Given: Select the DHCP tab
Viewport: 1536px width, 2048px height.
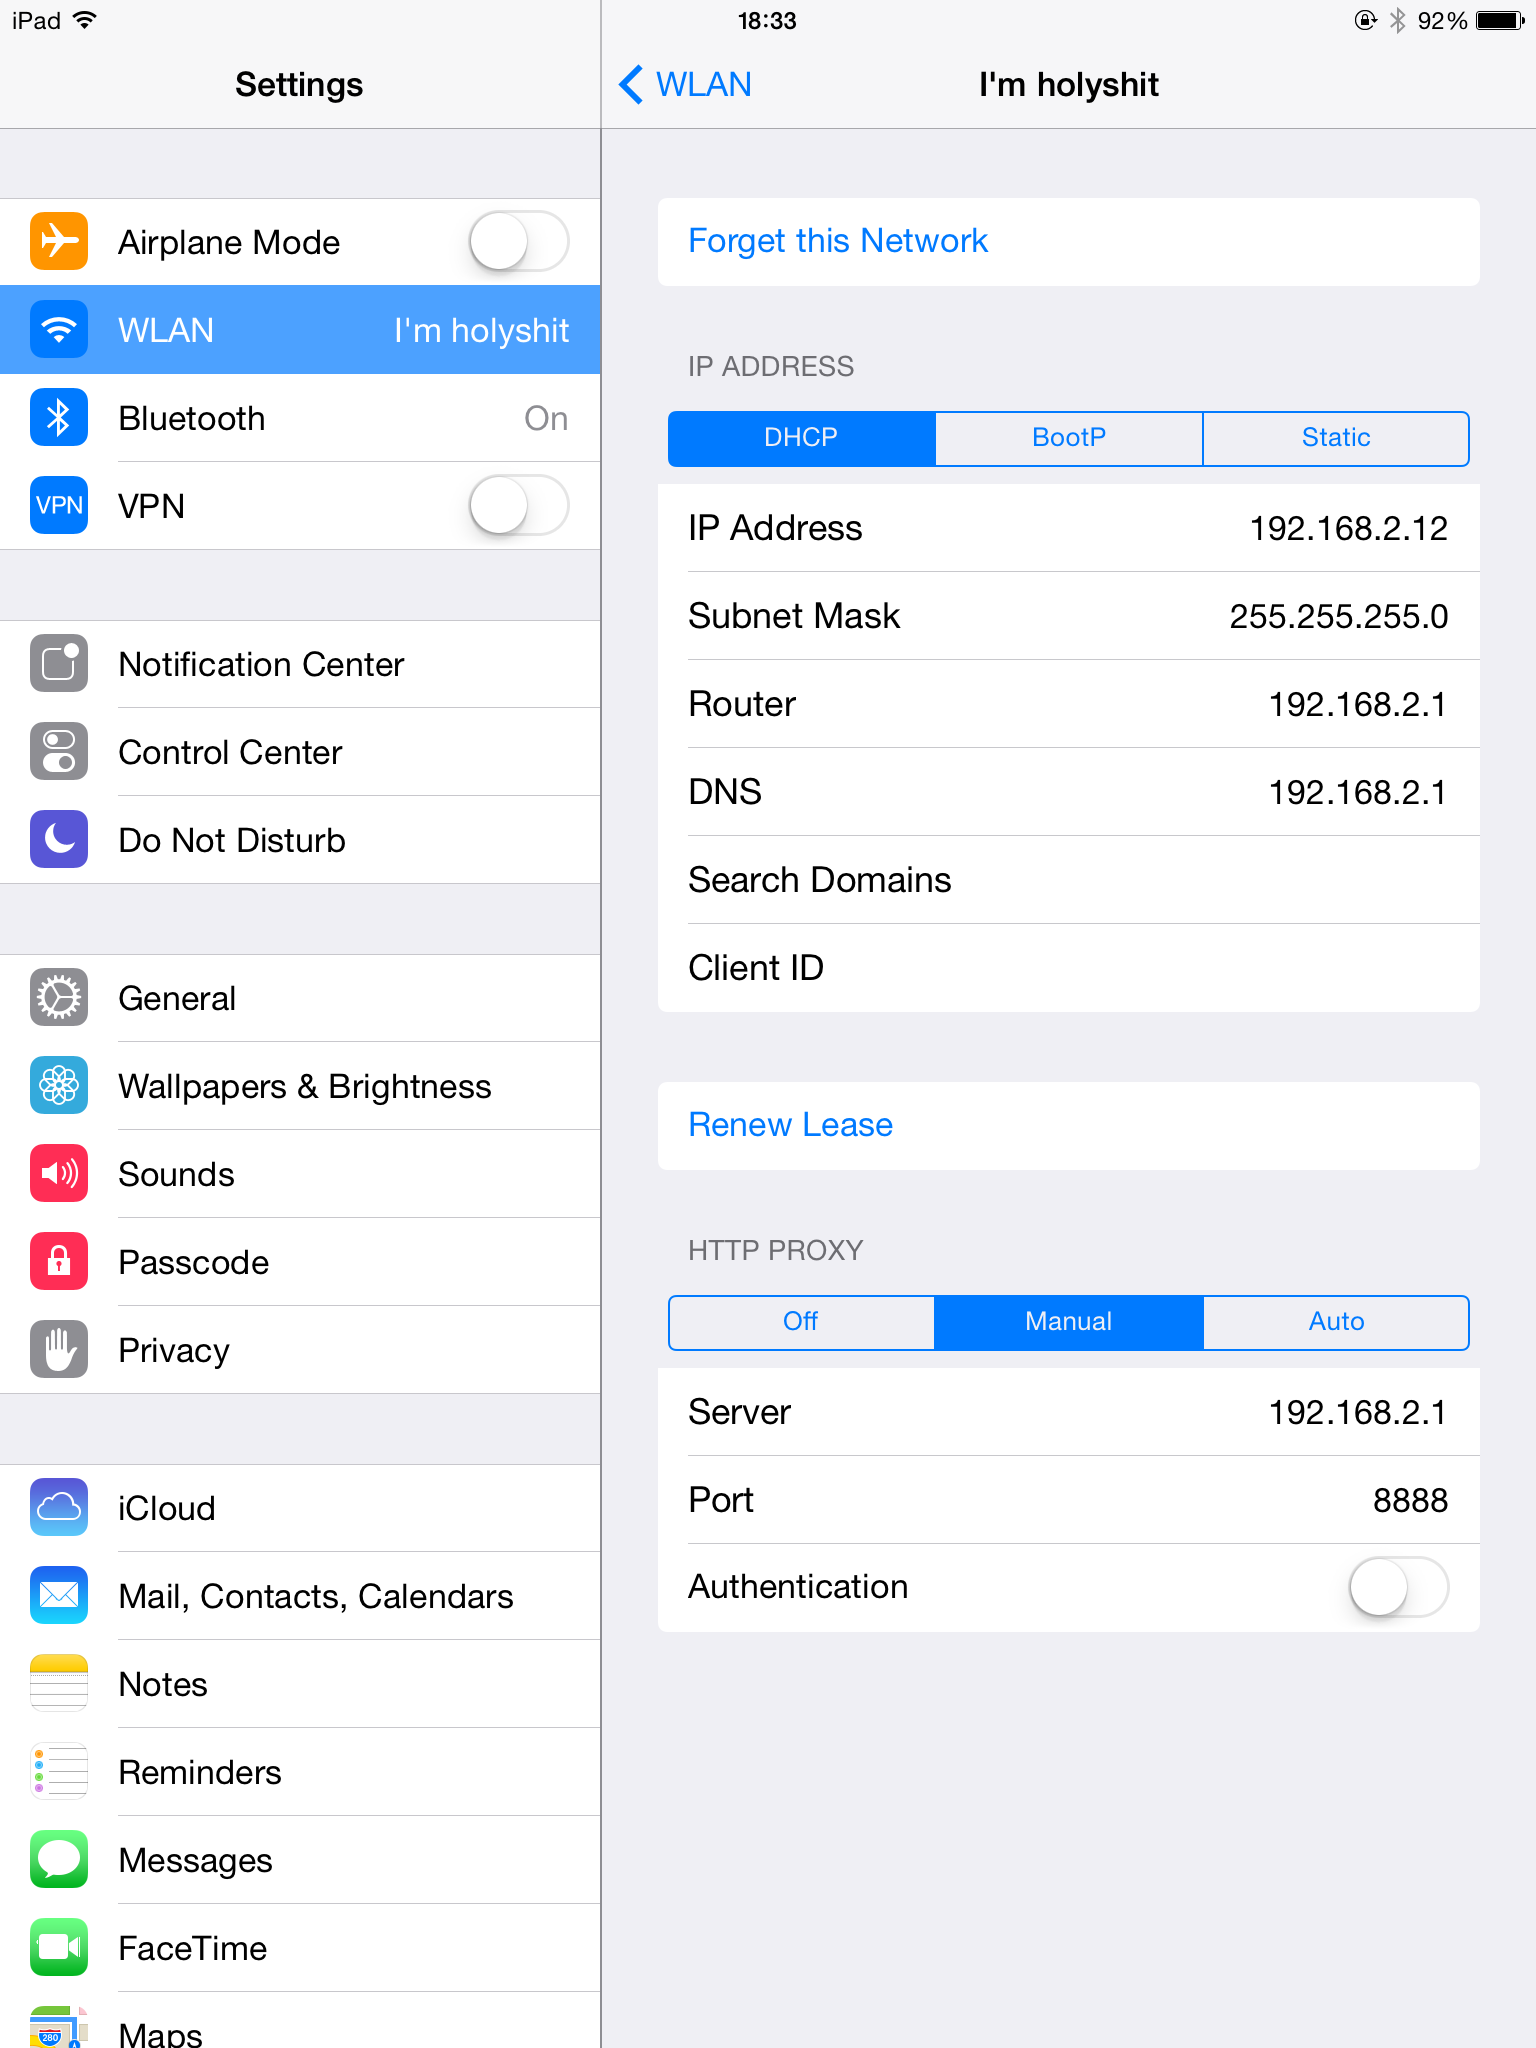Looking at the screenshot, I should pos(802,438).
